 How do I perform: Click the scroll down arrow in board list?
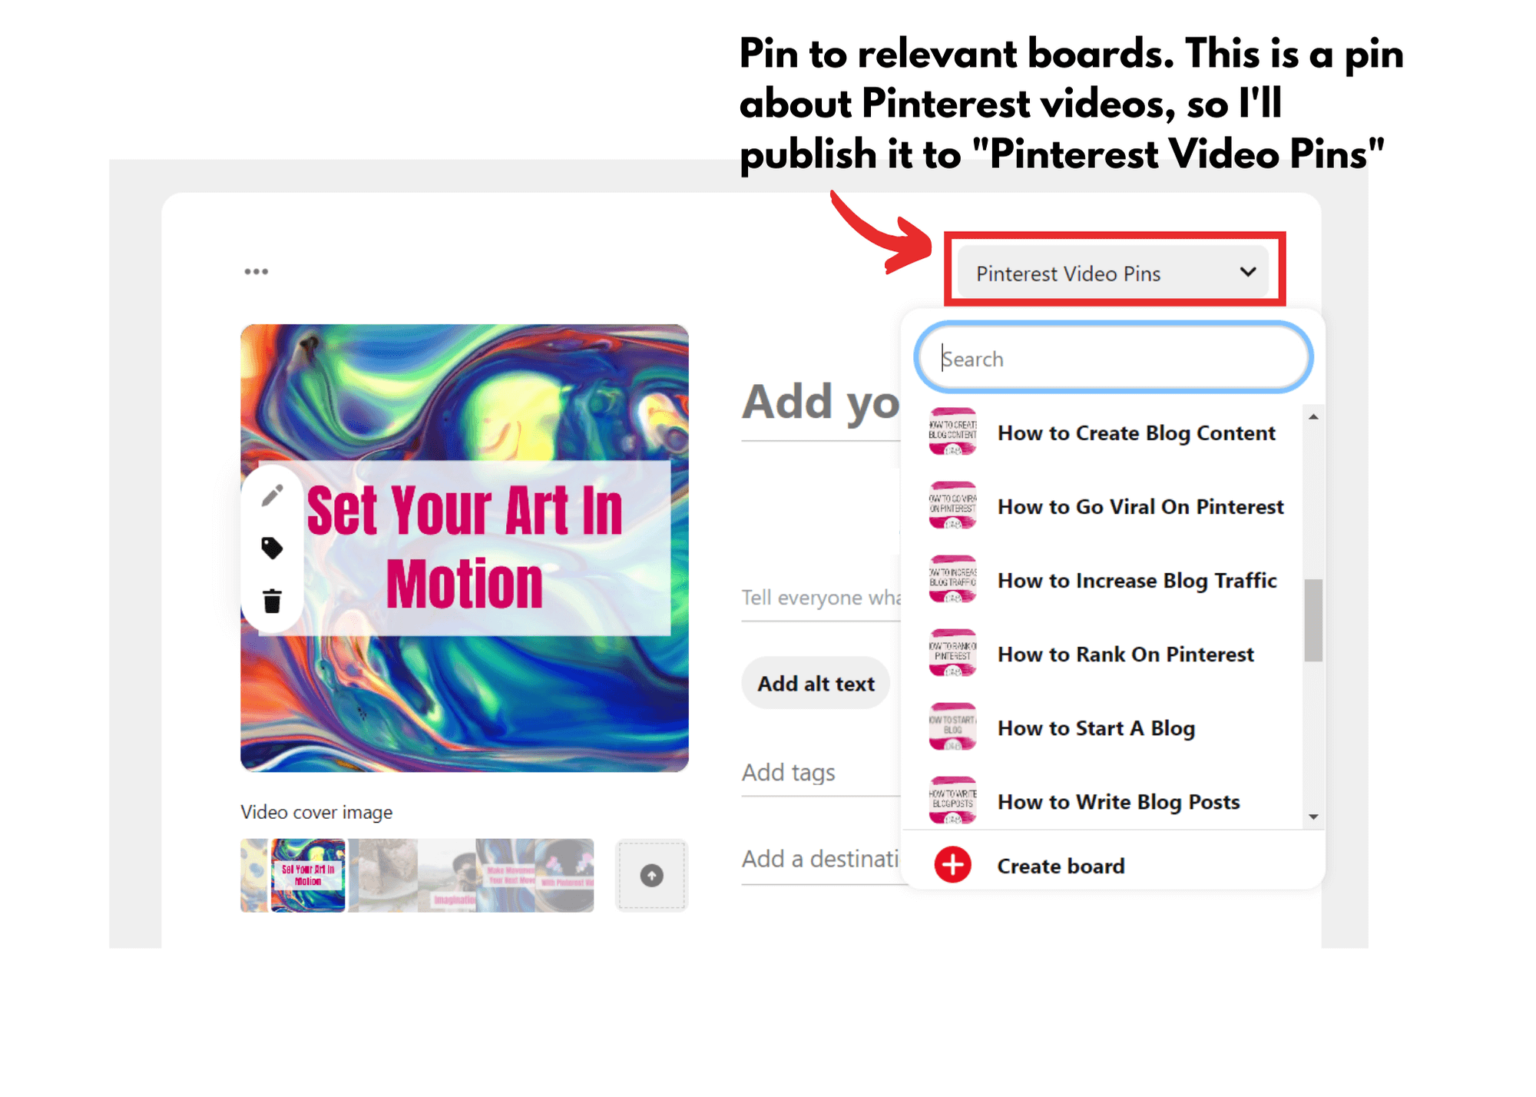click(1313, 817)
